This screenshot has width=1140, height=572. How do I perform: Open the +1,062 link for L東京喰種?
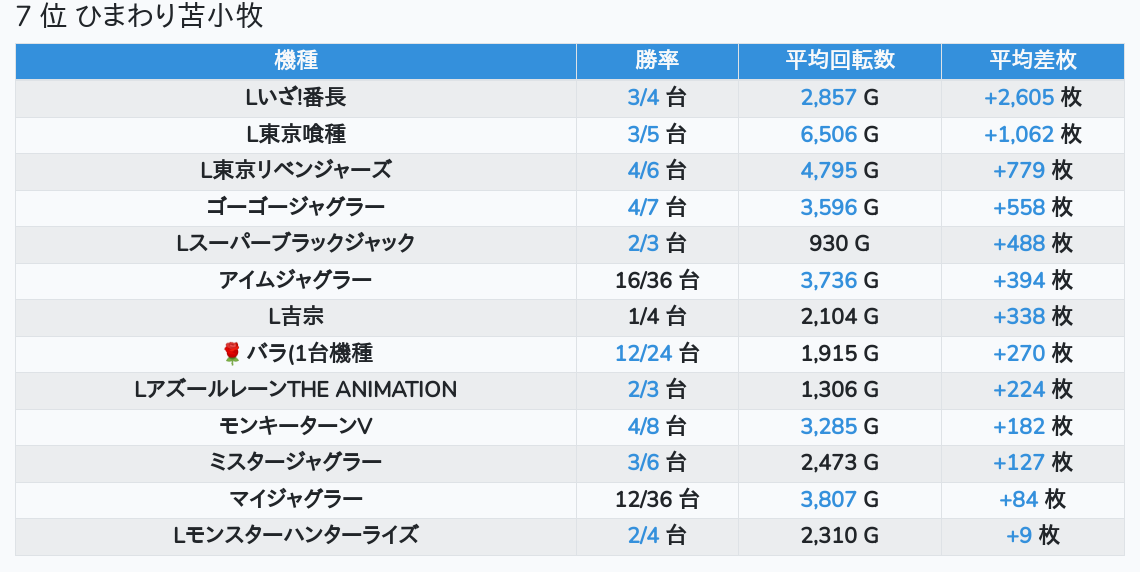[x=1018, y=134]
